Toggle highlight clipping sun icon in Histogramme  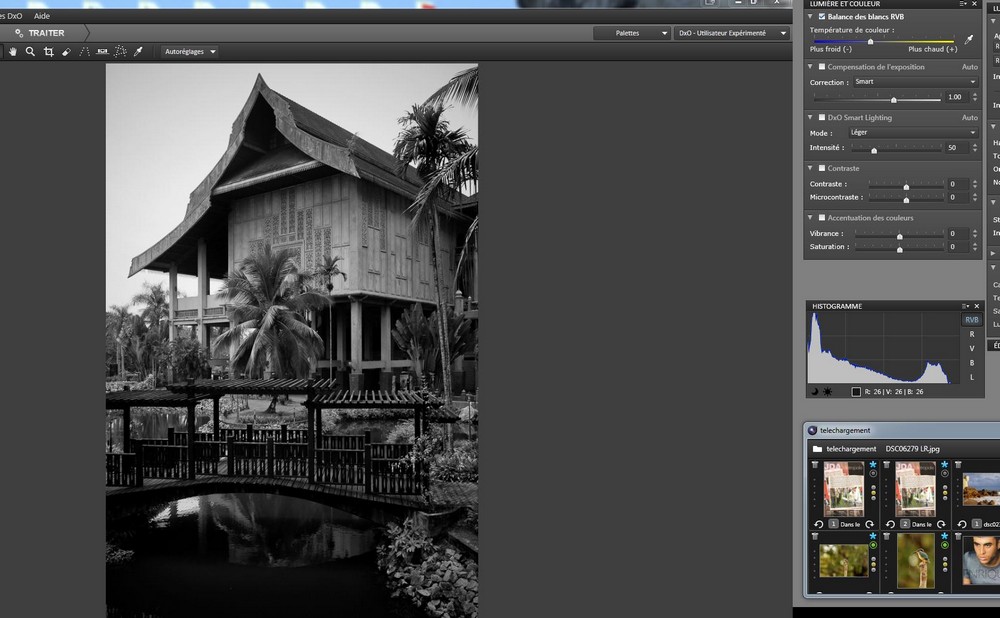tap(827, 392)
